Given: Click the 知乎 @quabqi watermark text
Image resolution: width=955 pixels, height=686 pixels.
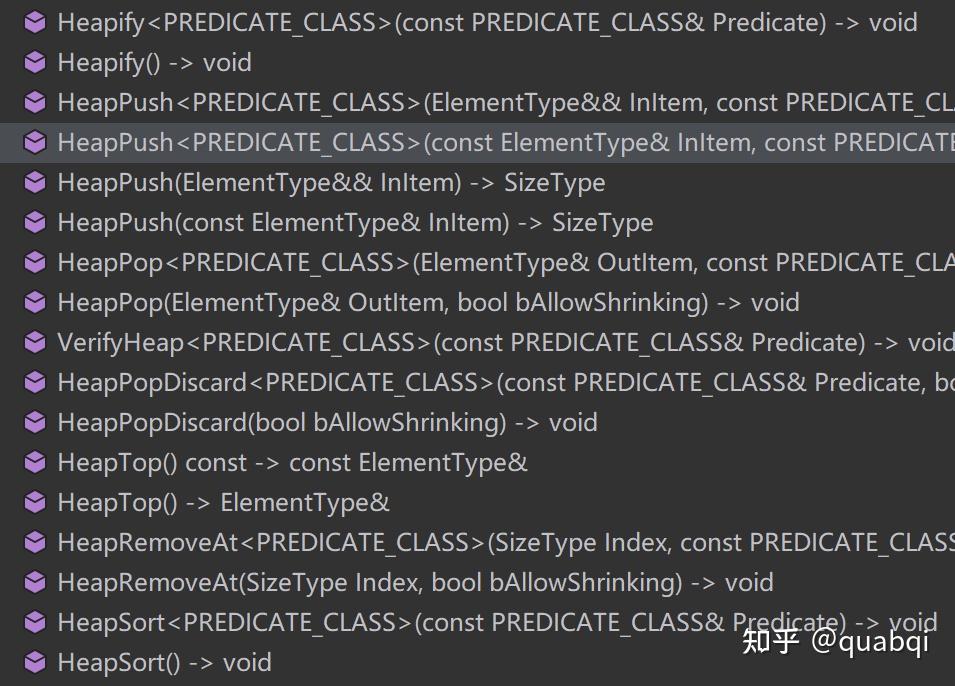Looking at the screenshot, I should 835,641.
